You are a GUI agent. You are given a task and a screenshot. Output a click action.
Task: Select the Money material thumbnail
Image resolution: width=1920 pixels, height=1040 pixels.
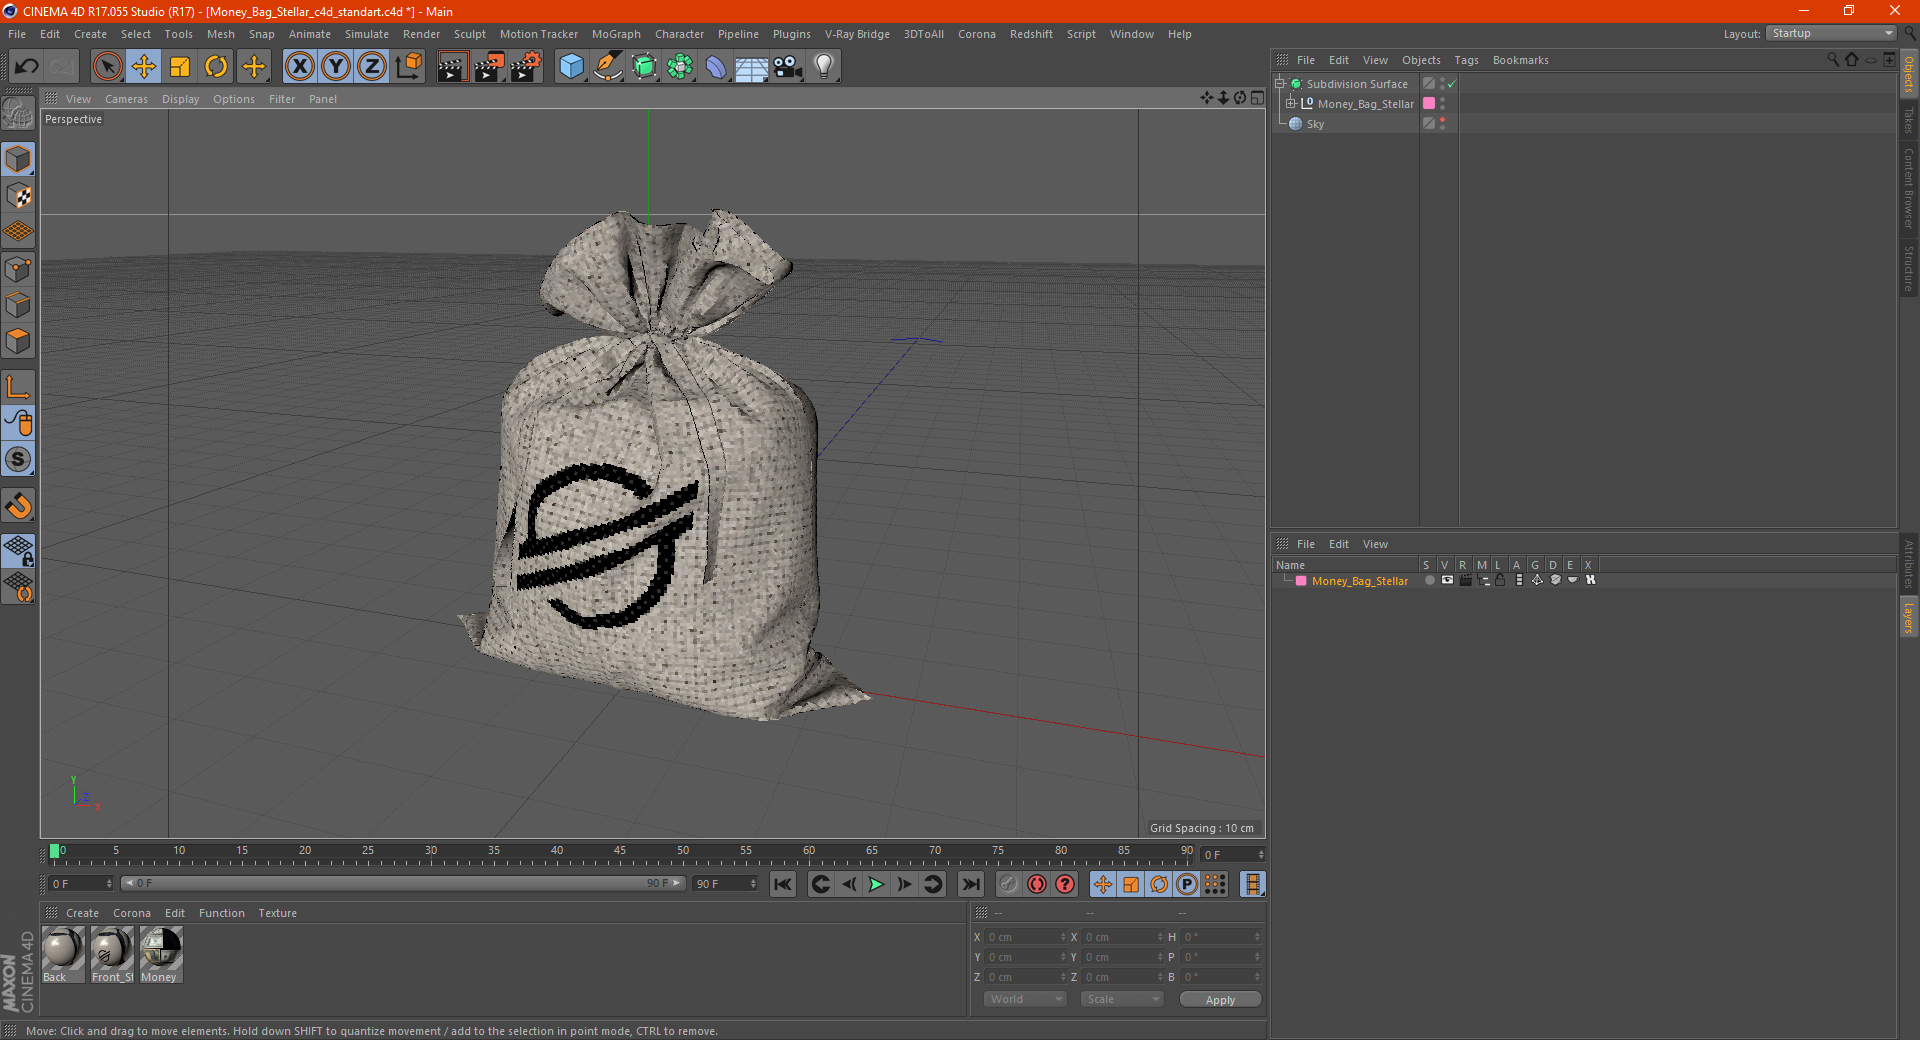(160, 954)
